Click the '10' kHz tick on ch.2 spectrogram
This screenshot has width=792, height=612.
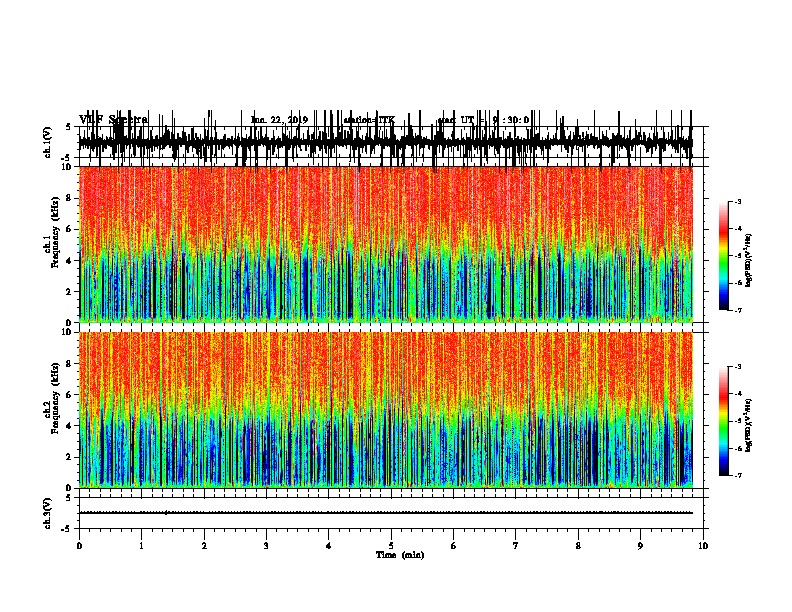pyautogui.click(x=67, y=332)
